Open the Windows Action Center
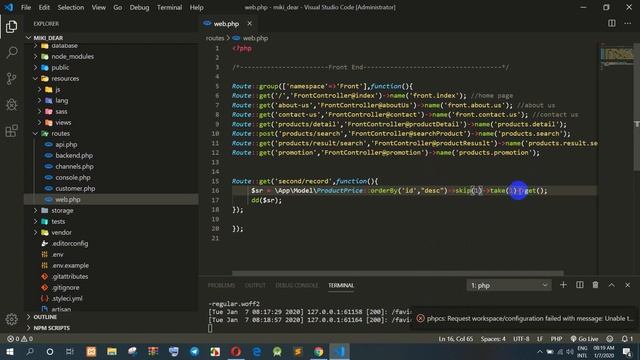 point(627,351)
